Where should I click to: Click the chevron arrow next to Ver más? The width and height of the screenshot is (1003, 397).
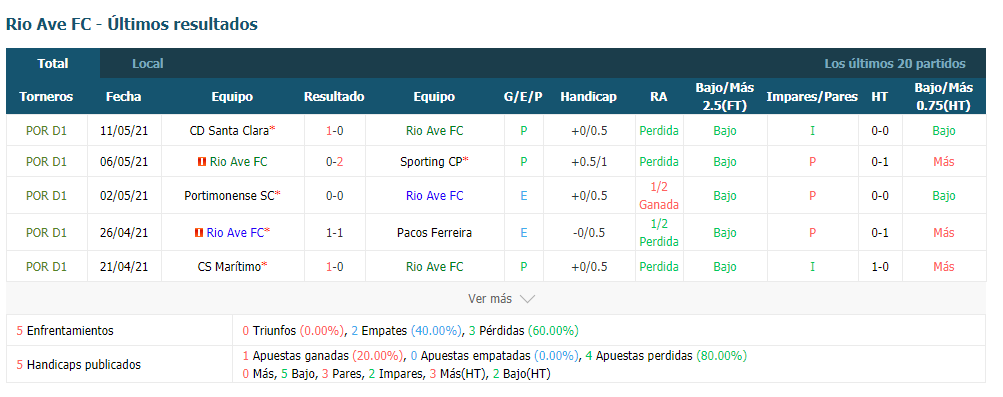point(527,299)
